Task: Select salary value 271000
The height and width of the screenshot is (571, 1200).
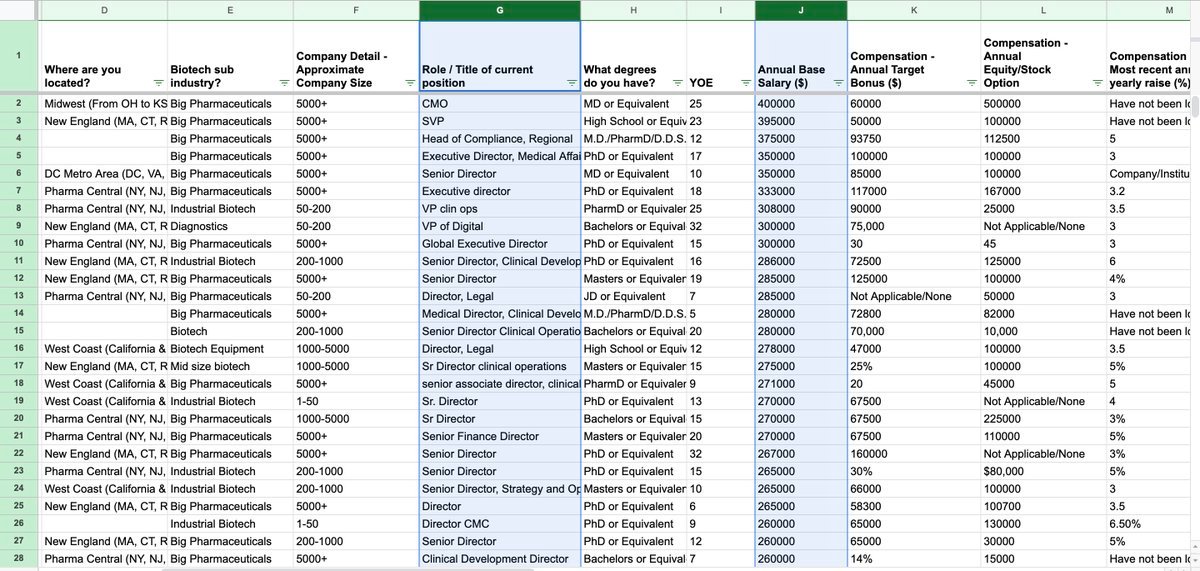Action: 801,383
